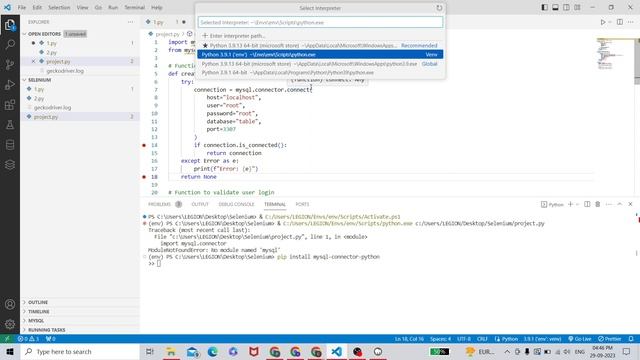This screenshot has height=360, width=640.
Task: Show errors and warnings count in status bar
Action: (28, 339)
